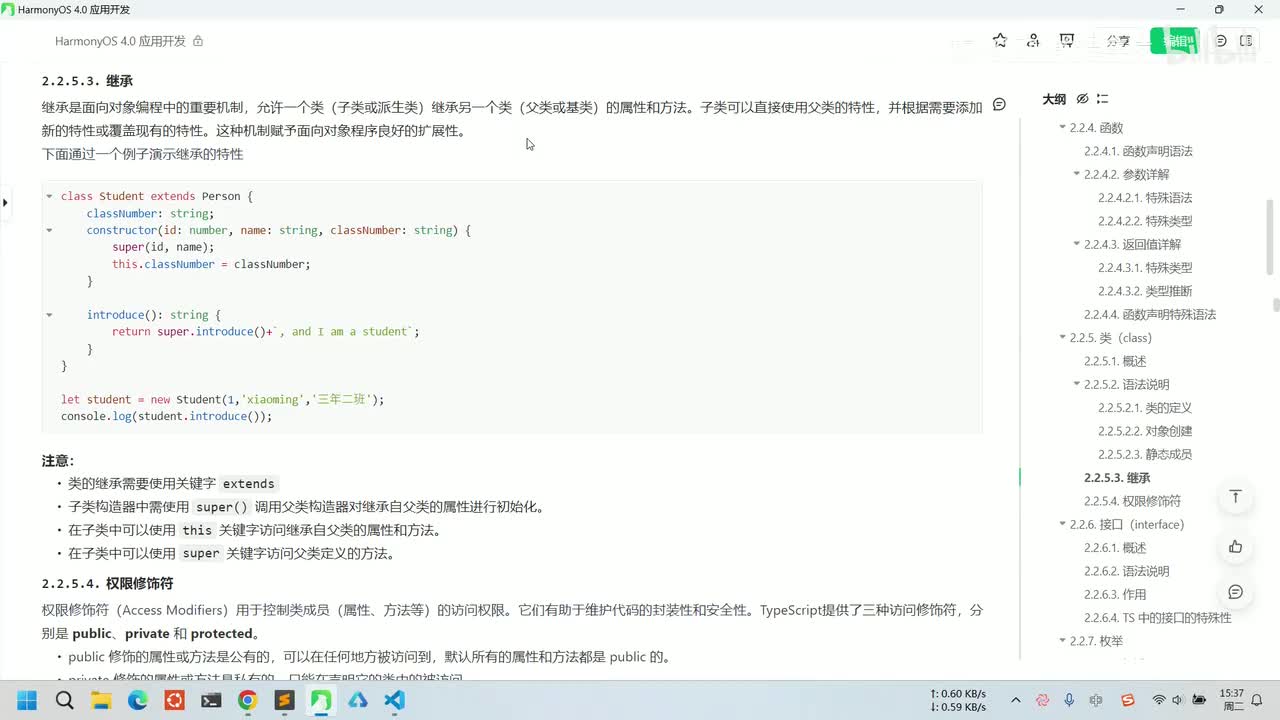The image size is (1280, 720).
Task: Open the Windows Start menu
Action: (27, 701)
